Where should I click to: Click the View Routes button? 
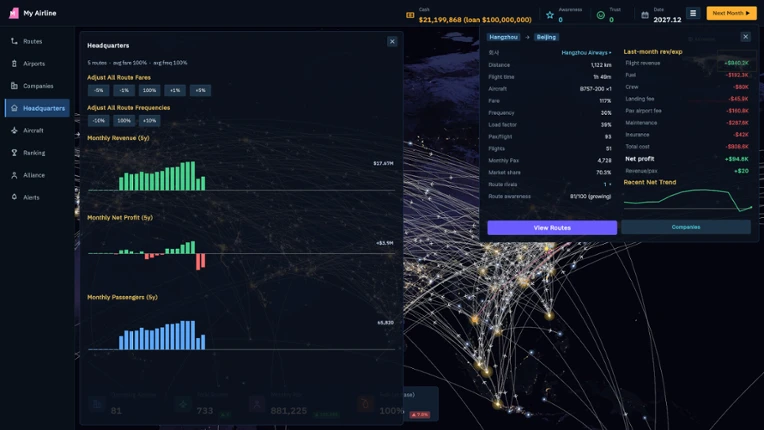point(552,227)
